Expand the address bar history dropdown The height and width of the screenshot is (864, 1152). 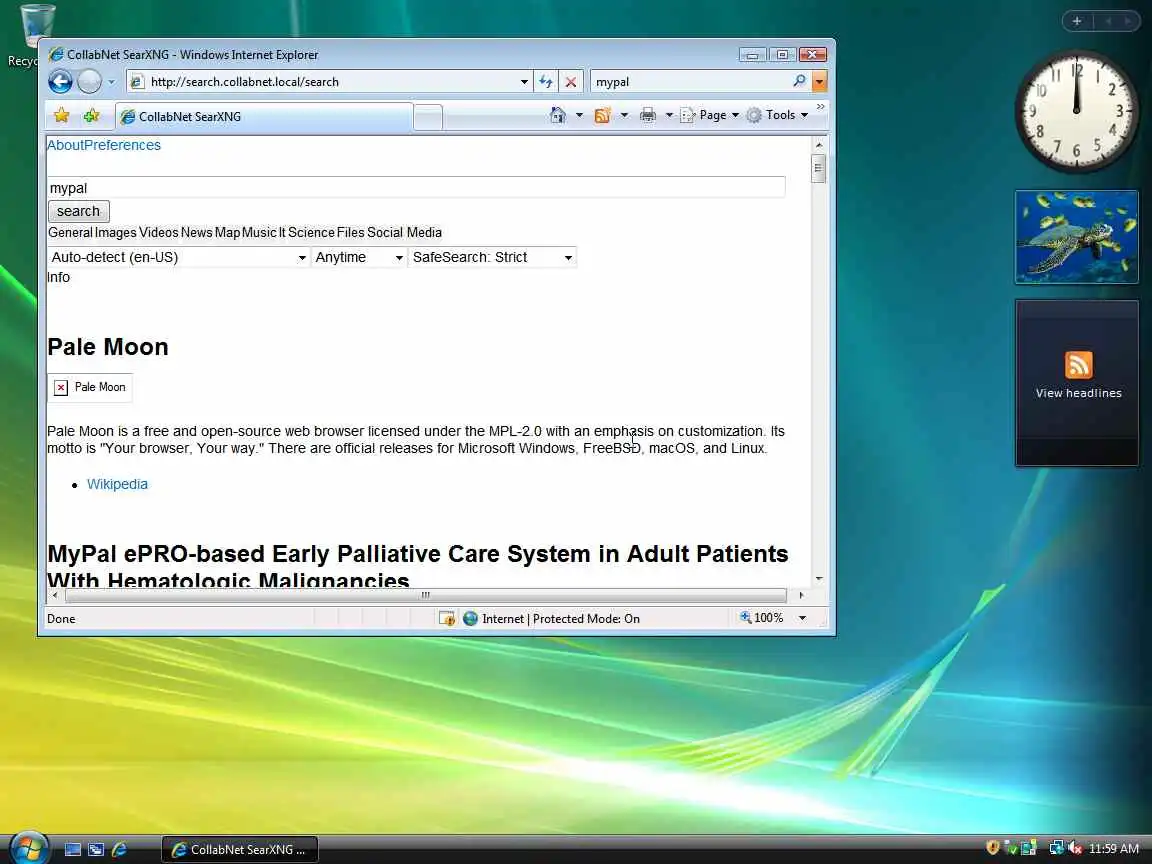point(524,82)
